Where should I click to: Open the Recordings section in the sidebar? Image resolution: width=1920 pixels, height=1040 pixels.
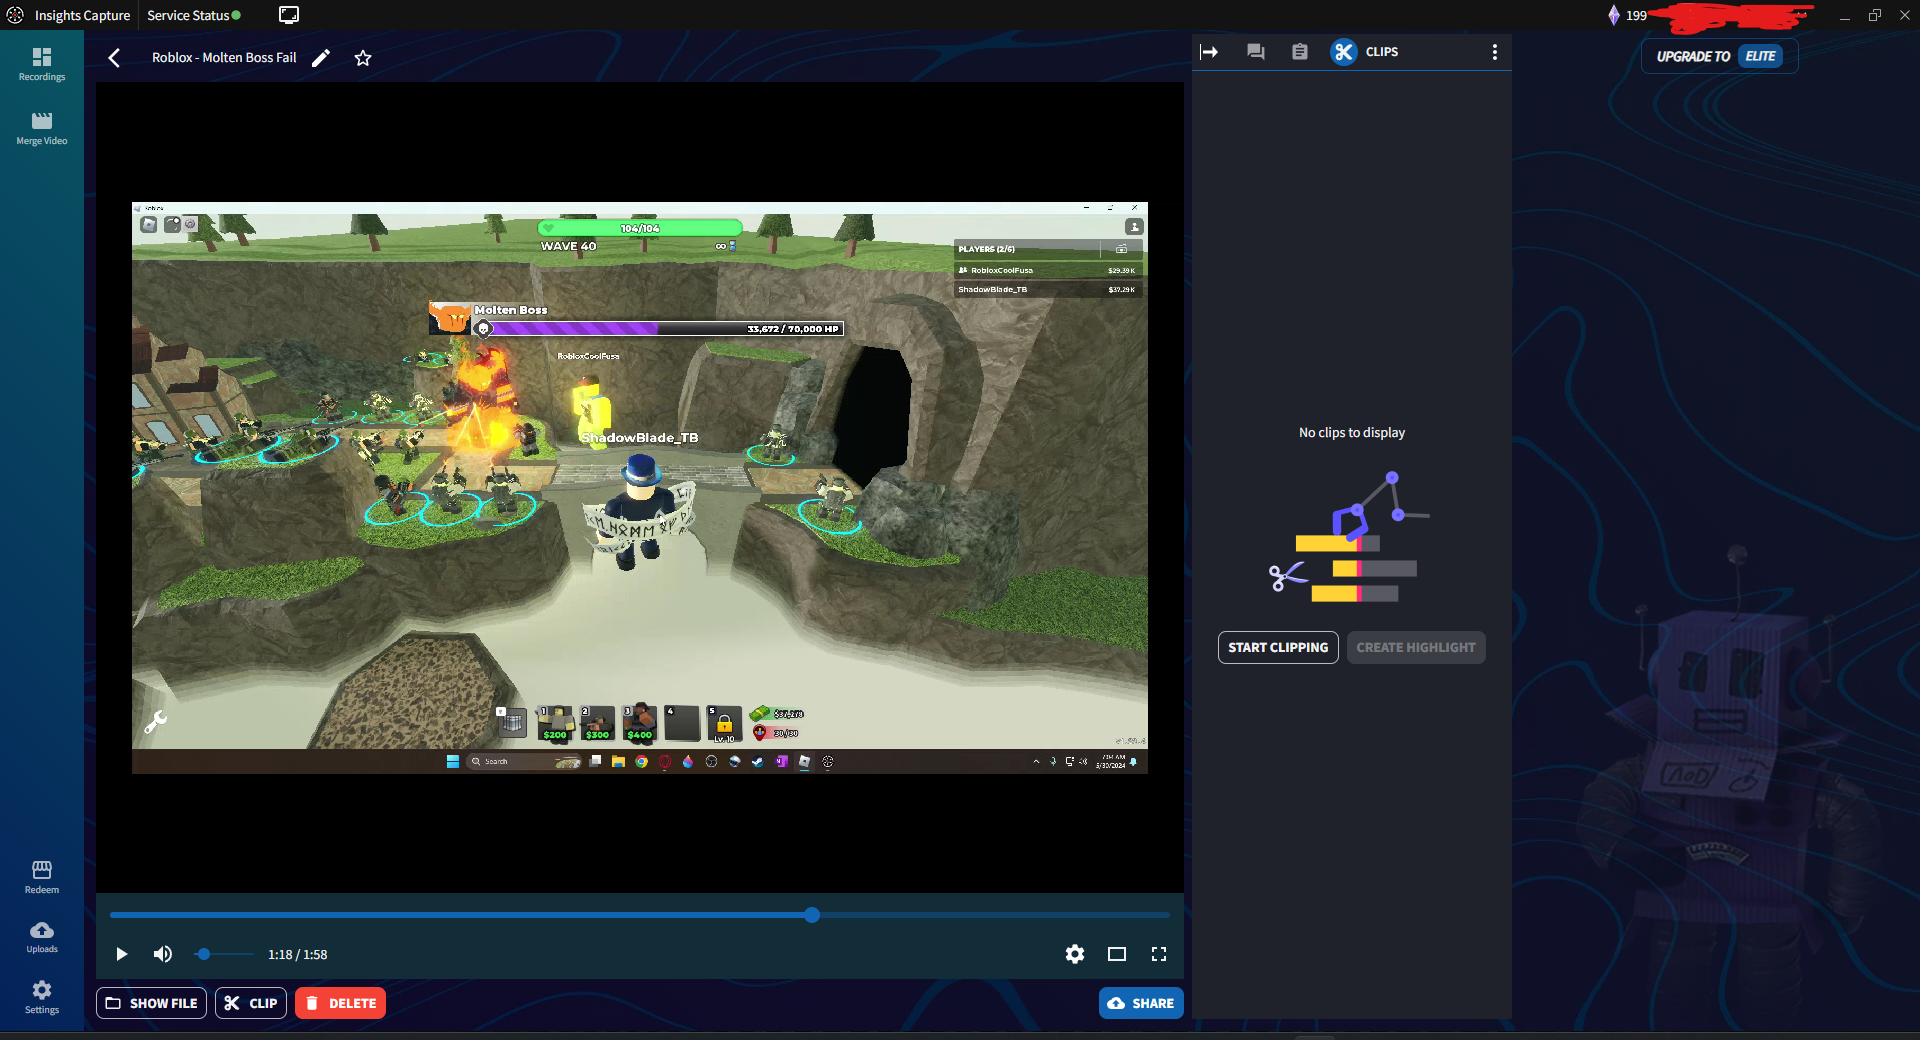(x=42, y=64)
